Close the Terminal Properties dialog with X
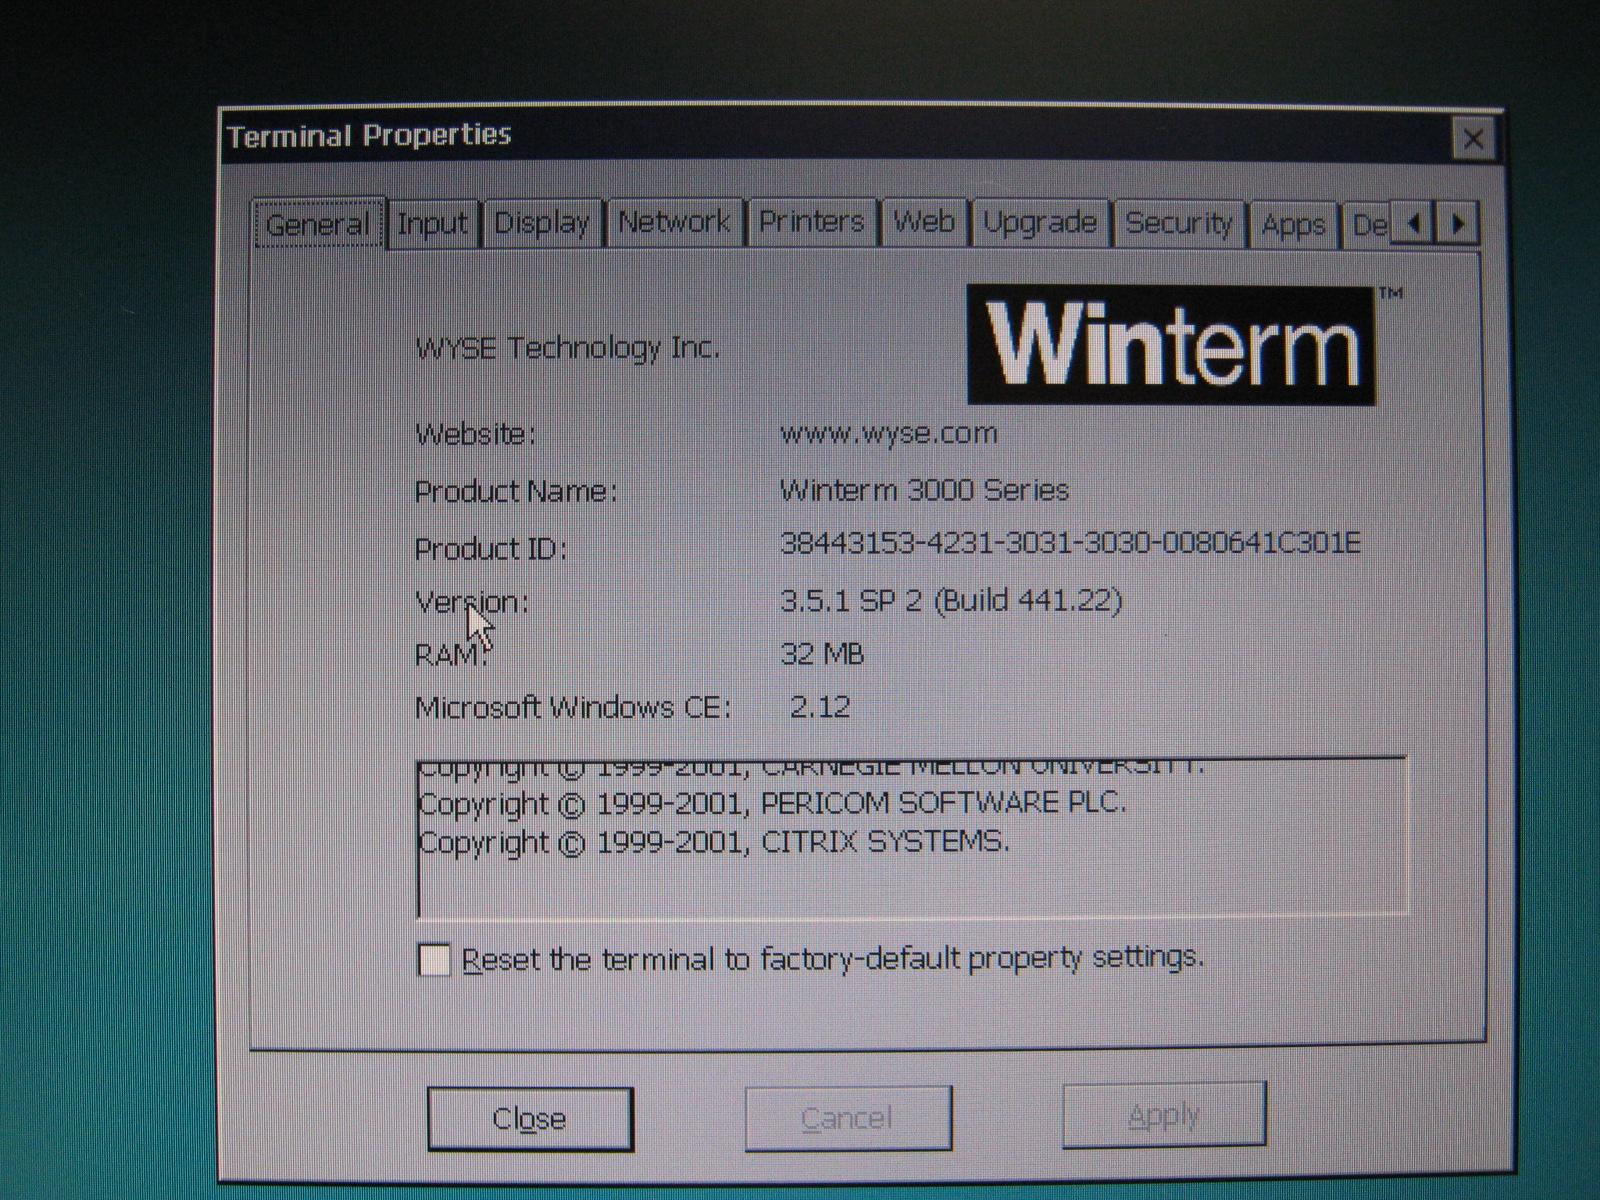Viewport: 1600px width, 1200px height. point(1473,139)
